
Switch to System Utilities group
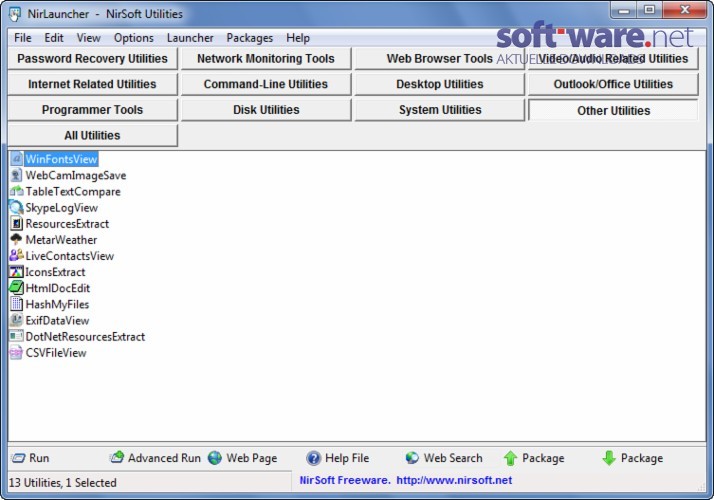click(439, 110)
